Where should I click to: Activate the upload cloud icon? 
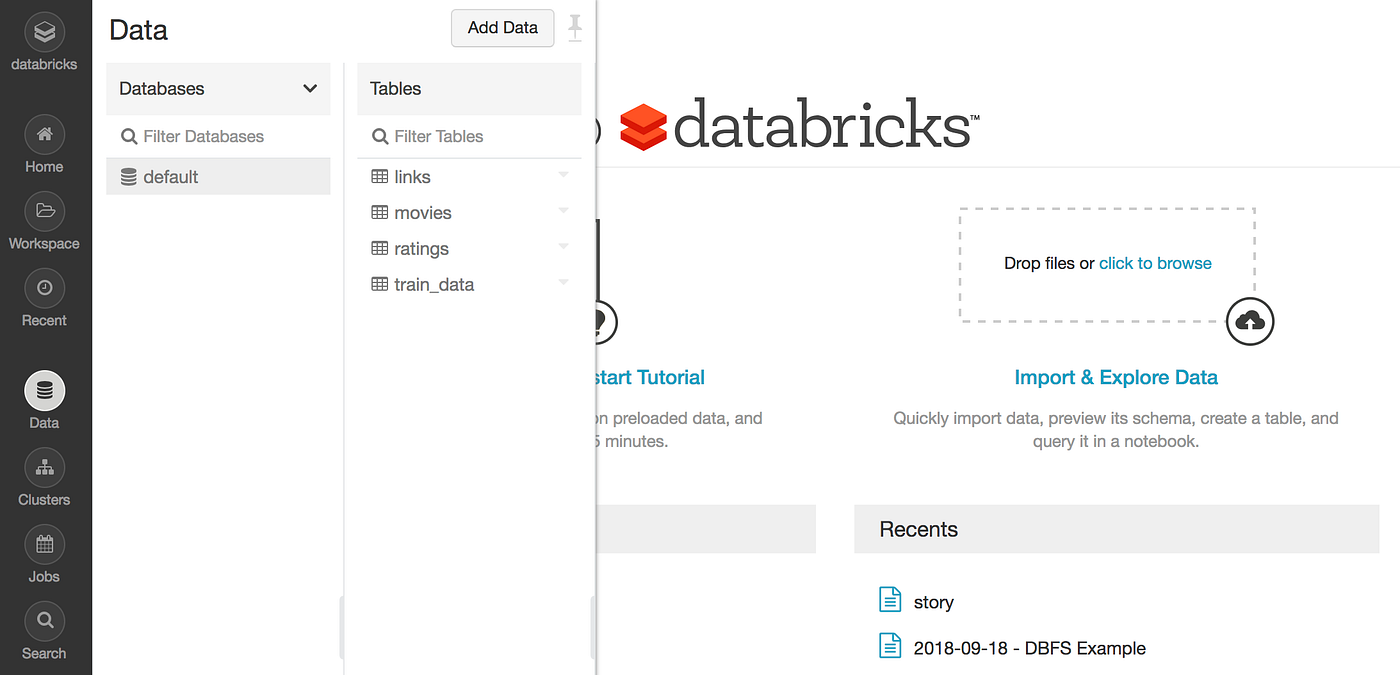[x=1249, y=321]
